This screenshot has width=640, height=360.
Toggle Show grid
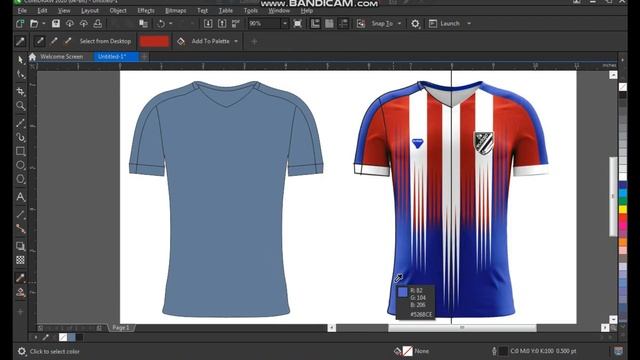click(329, 24)
